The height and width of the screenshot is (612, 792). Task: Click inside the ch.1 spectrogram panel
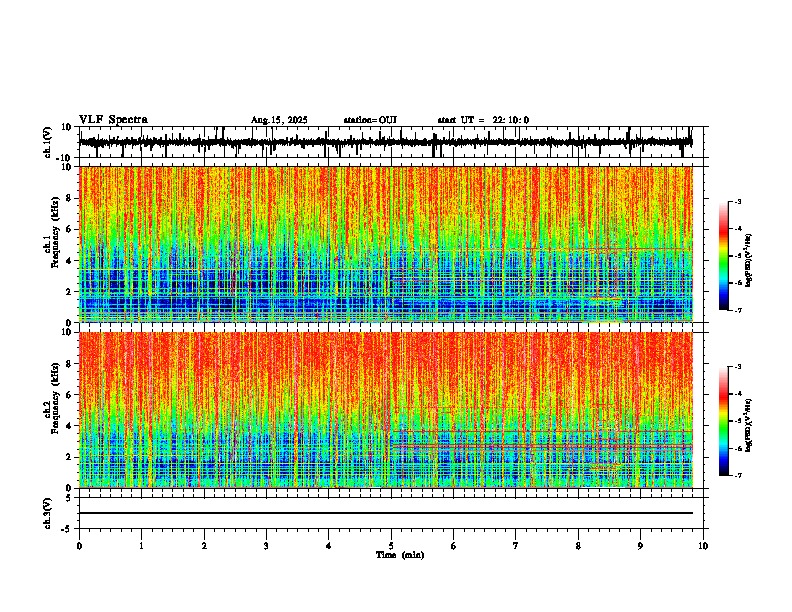point(386,244)
